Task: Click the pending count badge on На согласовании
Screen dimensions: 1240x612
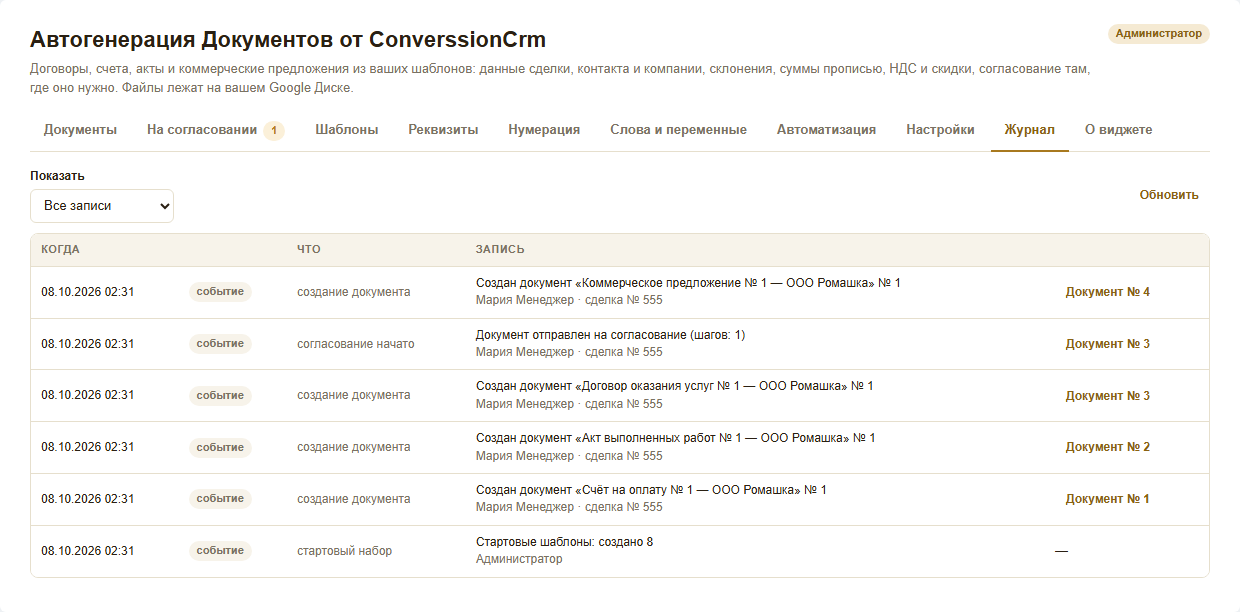Action: point(274,130)
